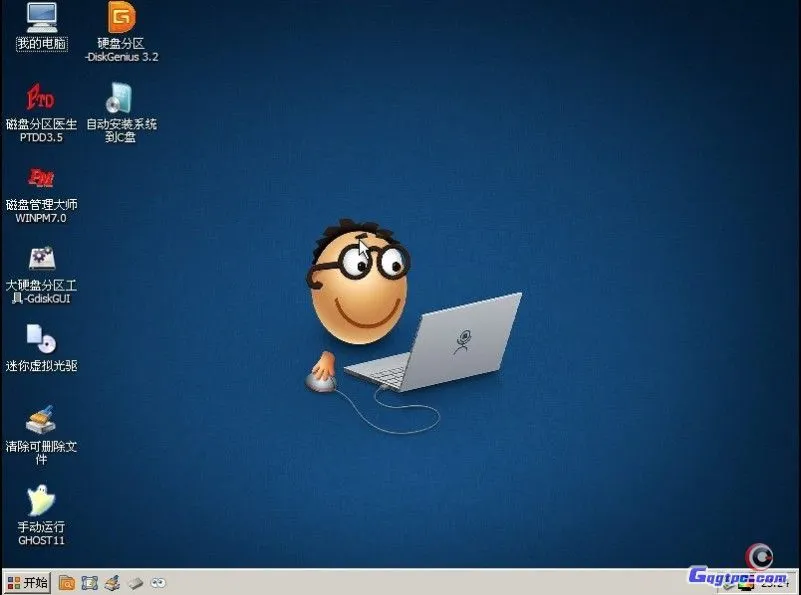Click the red circular logo above tray
This screenshot has height=595, width=801.
pyautogui.click(x=760, y=554)
